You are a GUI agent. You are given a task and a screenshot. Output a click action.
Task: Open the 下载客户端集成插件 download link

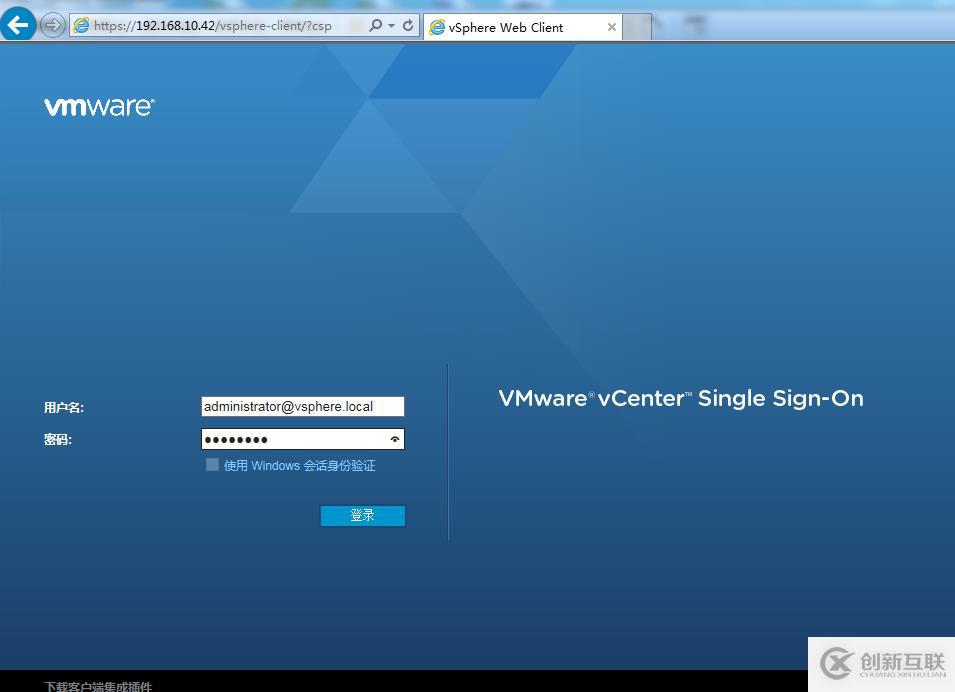[98, 686]
